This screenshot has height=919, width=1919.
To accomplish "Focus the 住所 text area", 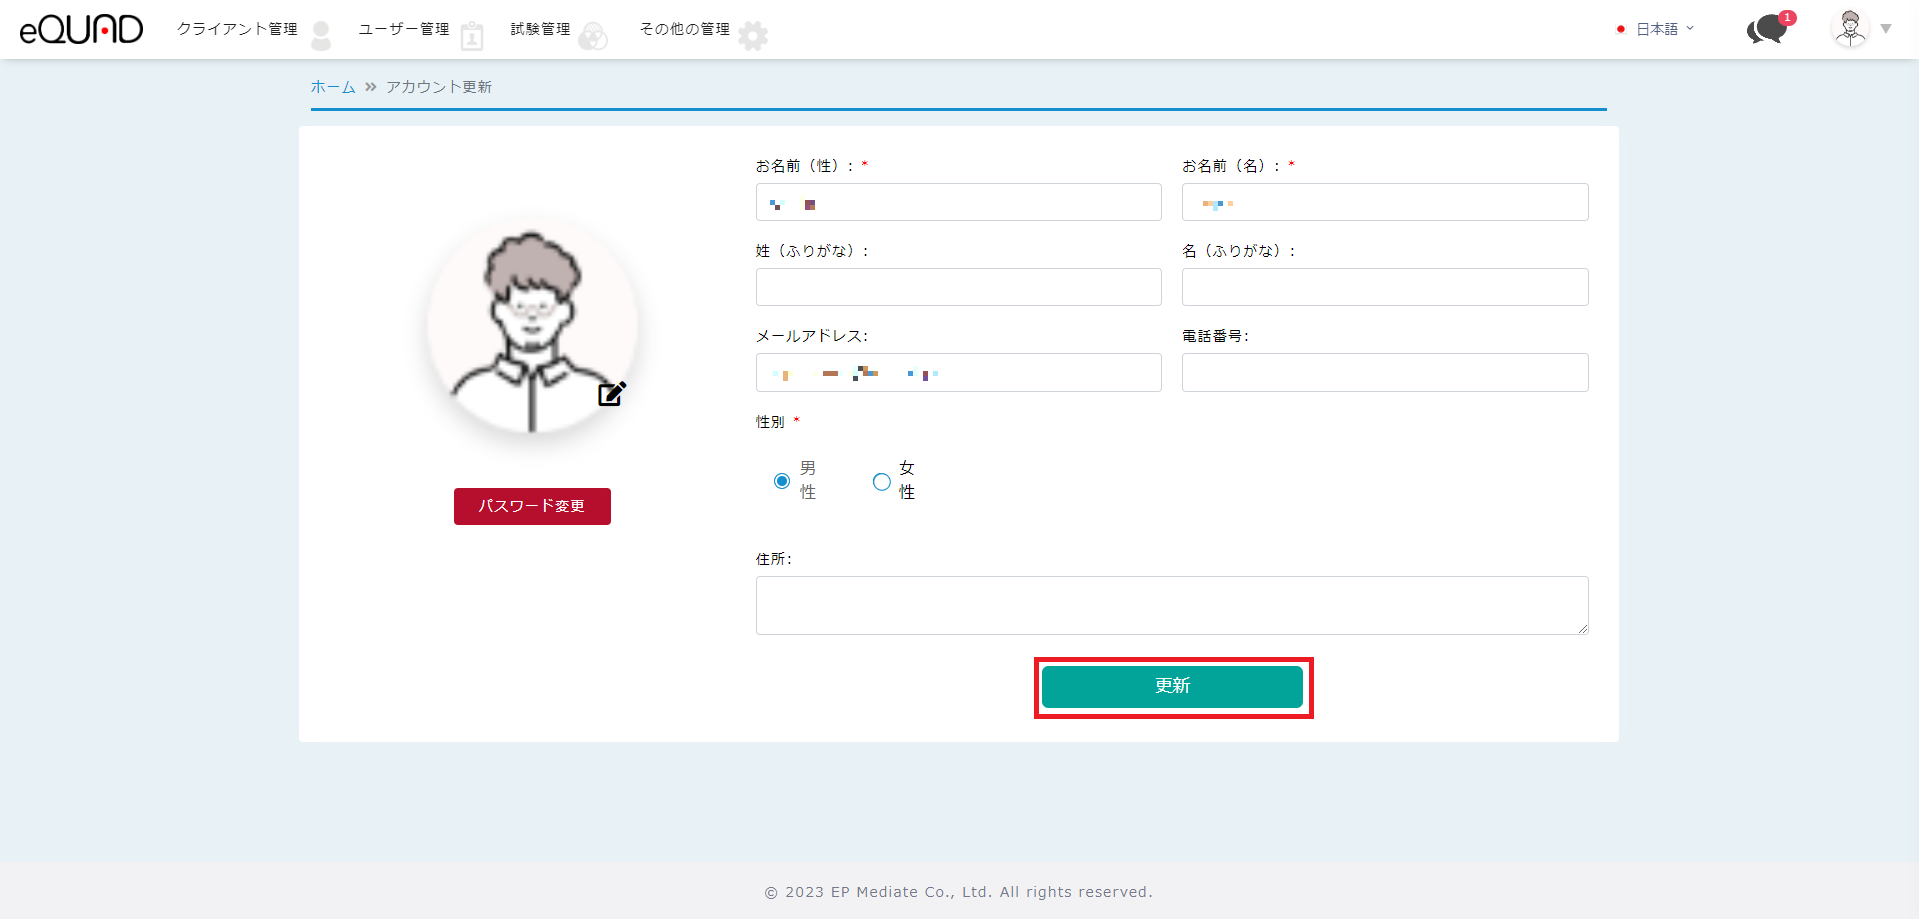I will pos(1171,605).
